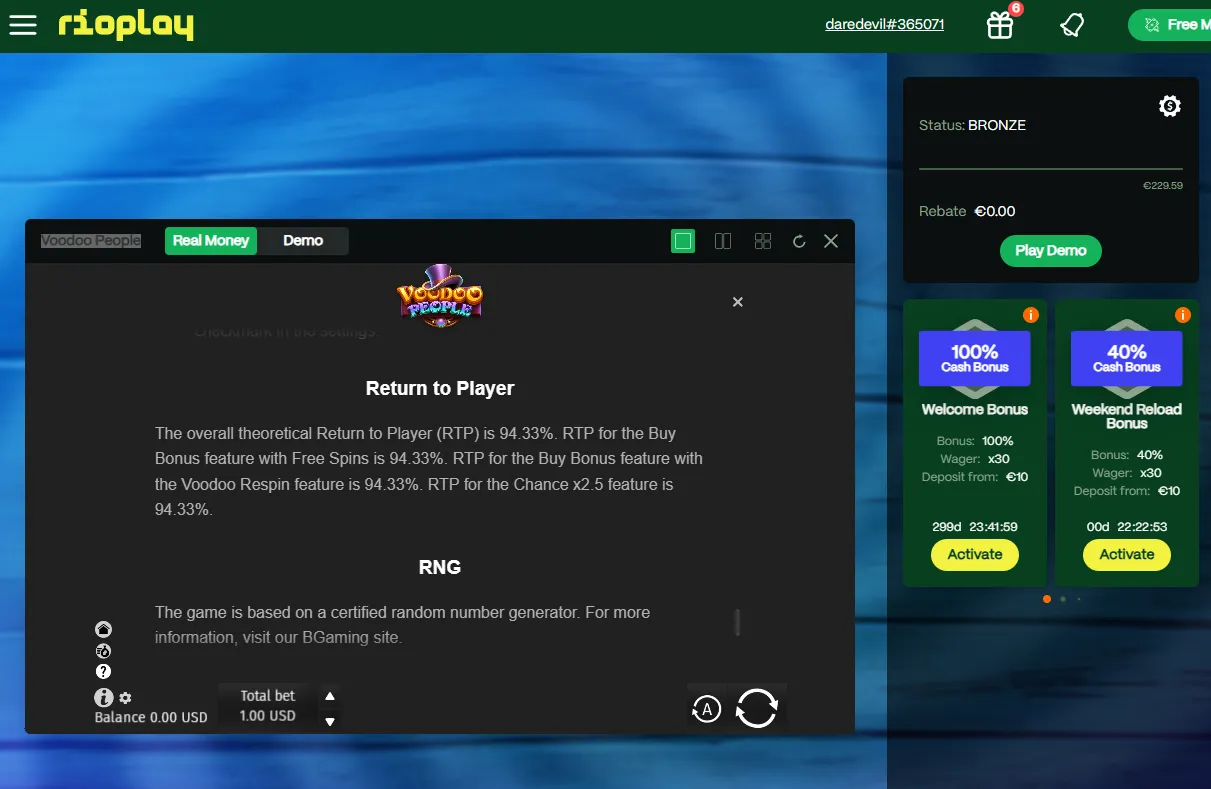The height and width of the screenshot is (789, 1211).
Task: Switch to two-panel split view layout
Action: point(723,241)
